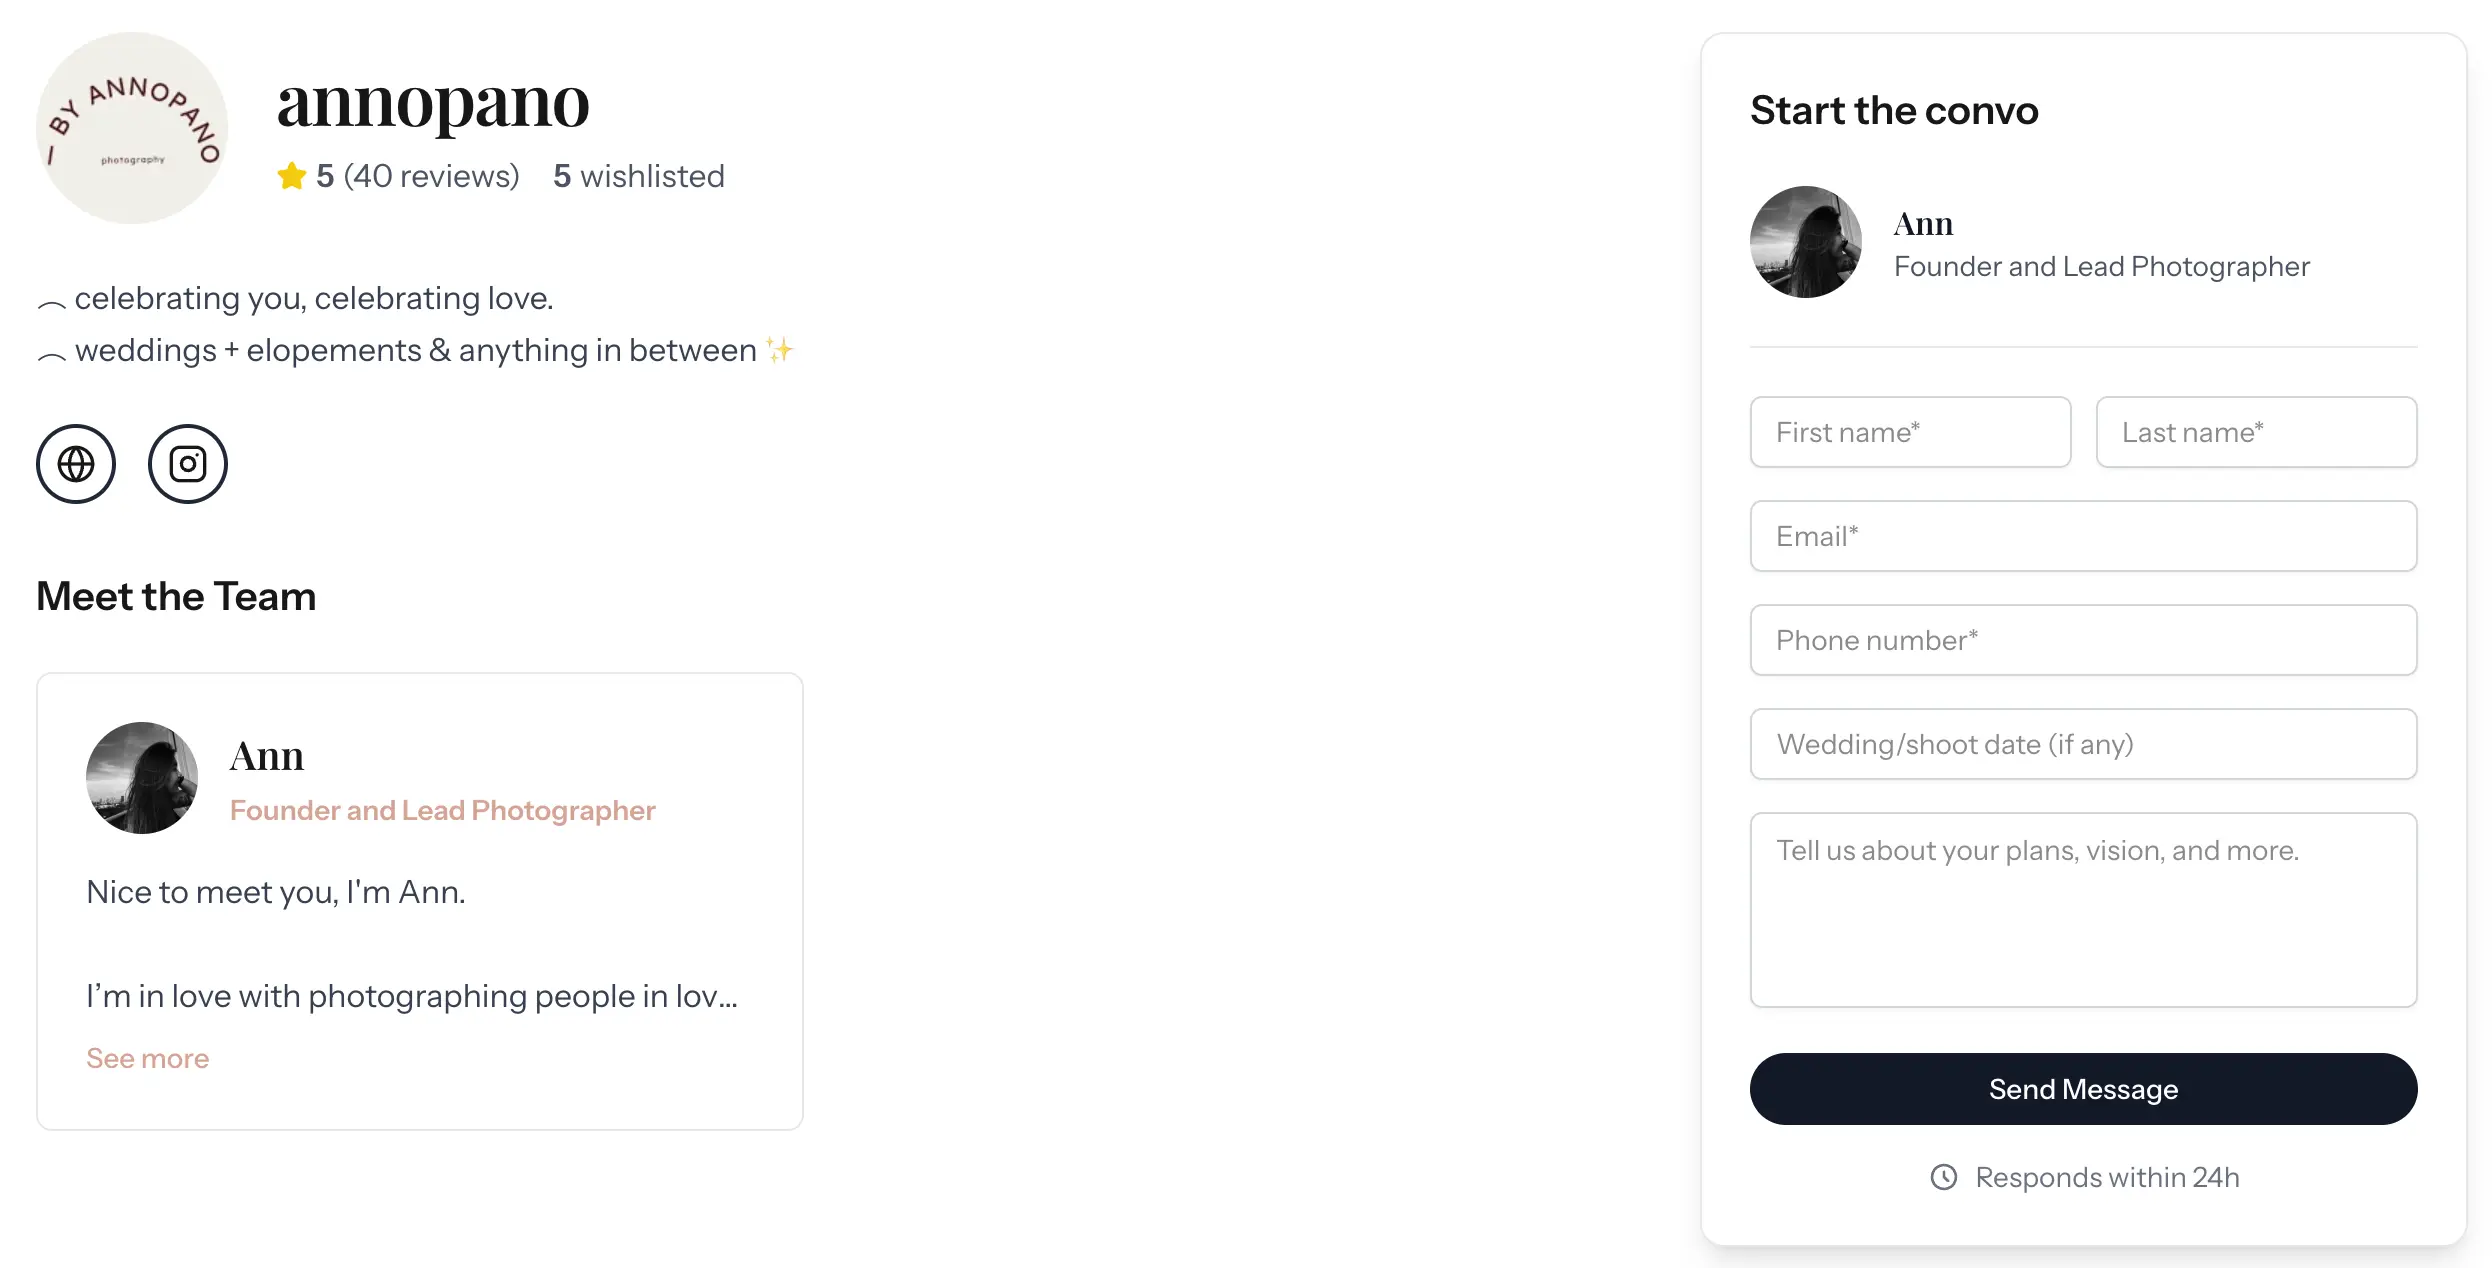Viewport: 2492px width, 1268px height.
Task: Click Ann's photo in team card
Action: tap(142, 778)
